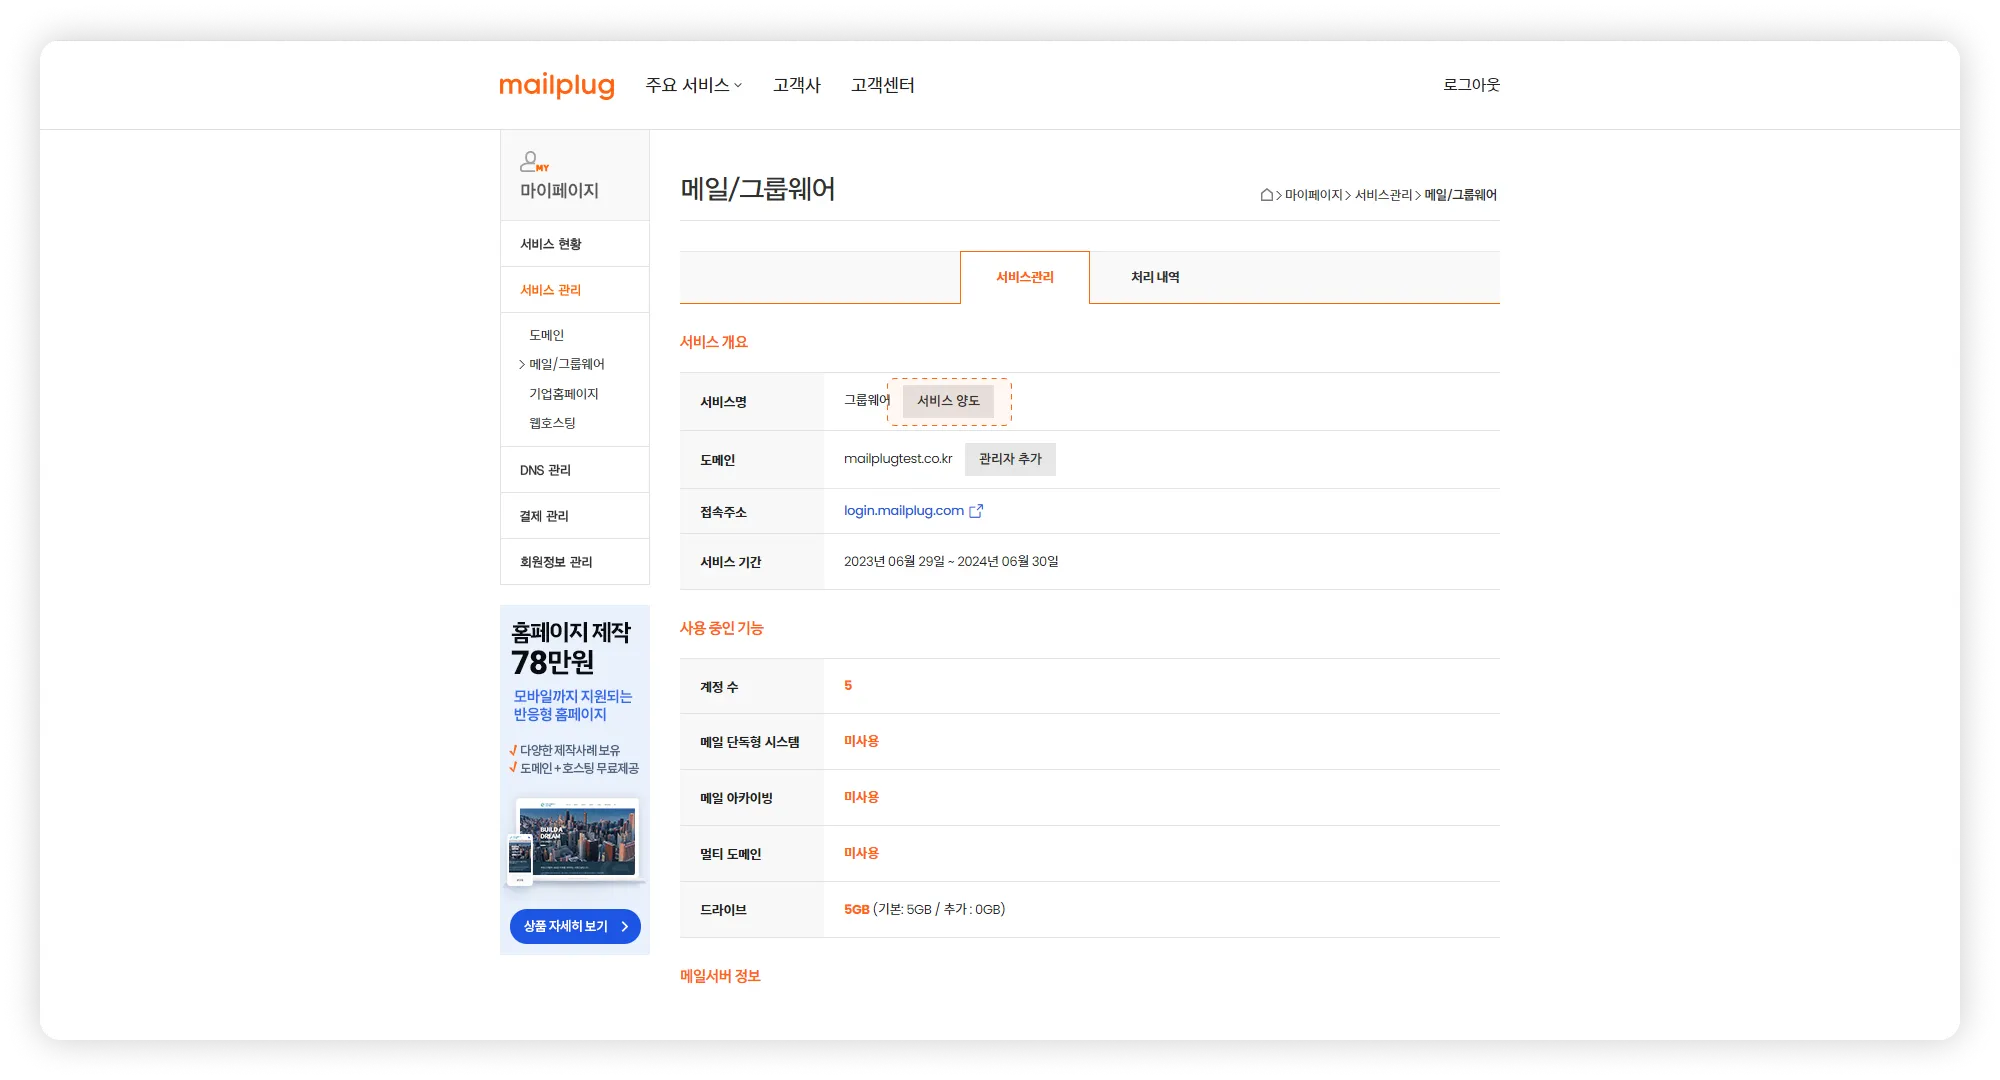The image size is (2000, 1080).
Task: Open the 고객사 menu item
Action: pyautogui.click(x=796, y=85)
